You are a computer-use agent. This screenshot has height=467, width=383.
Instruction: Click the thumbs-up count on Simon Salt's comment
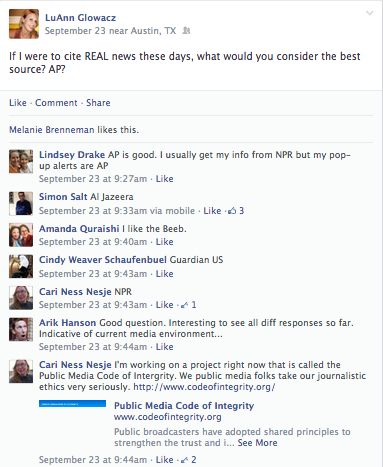point(236,211)
